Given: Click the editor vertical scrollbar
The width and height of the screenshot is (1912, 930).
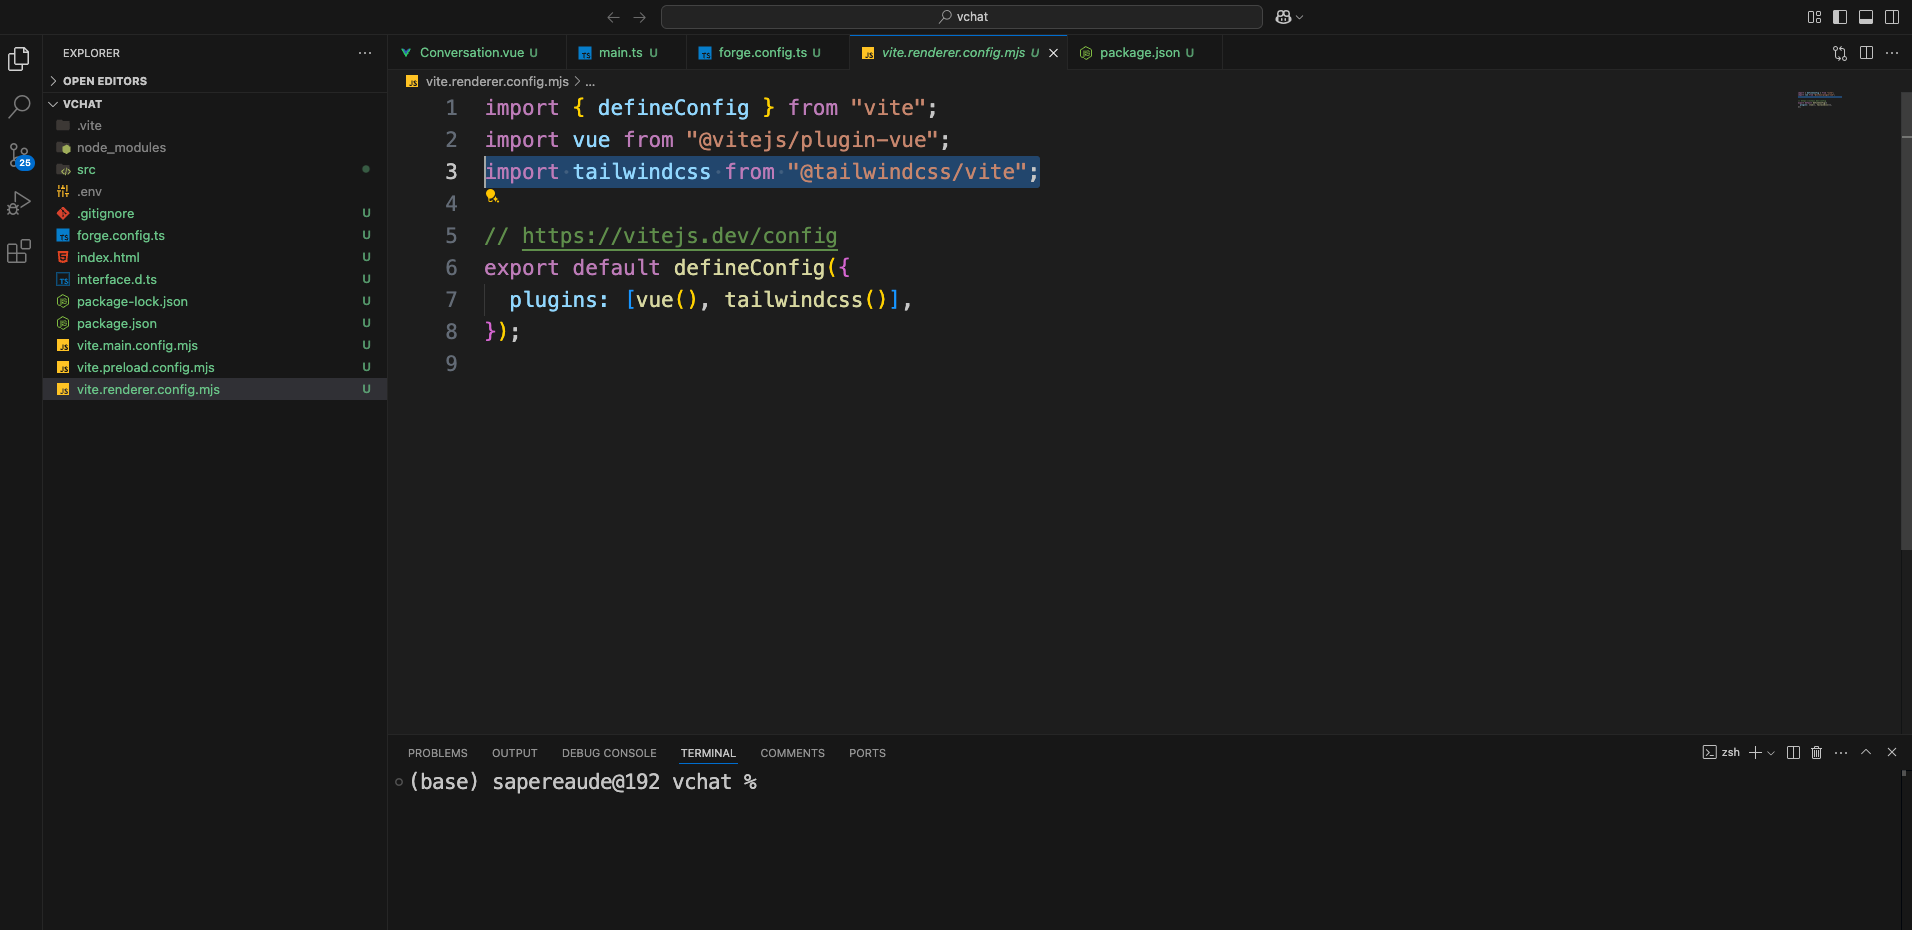Looking at the screenshot, I should [1905, 320].
